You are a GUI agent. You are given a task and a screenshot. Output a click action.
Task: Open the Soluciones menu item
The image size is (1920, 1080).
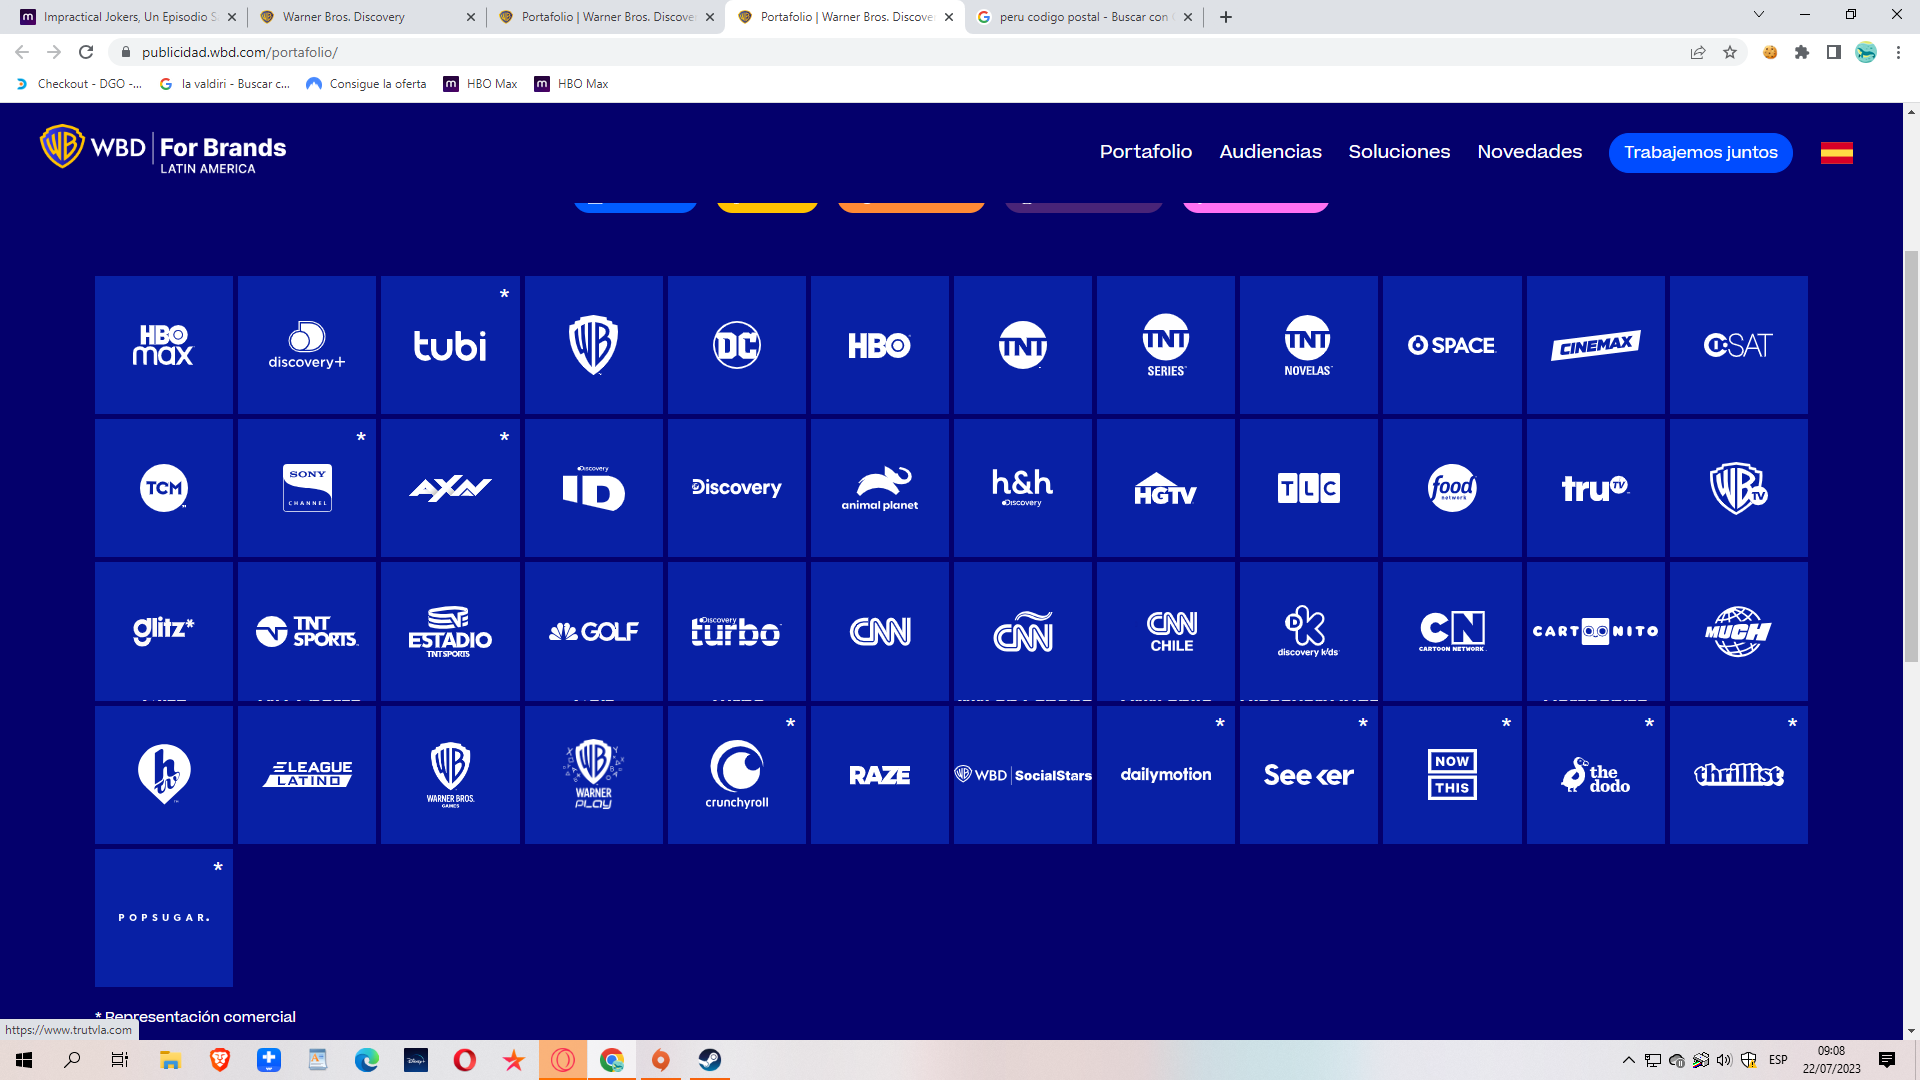[1399, 152]
